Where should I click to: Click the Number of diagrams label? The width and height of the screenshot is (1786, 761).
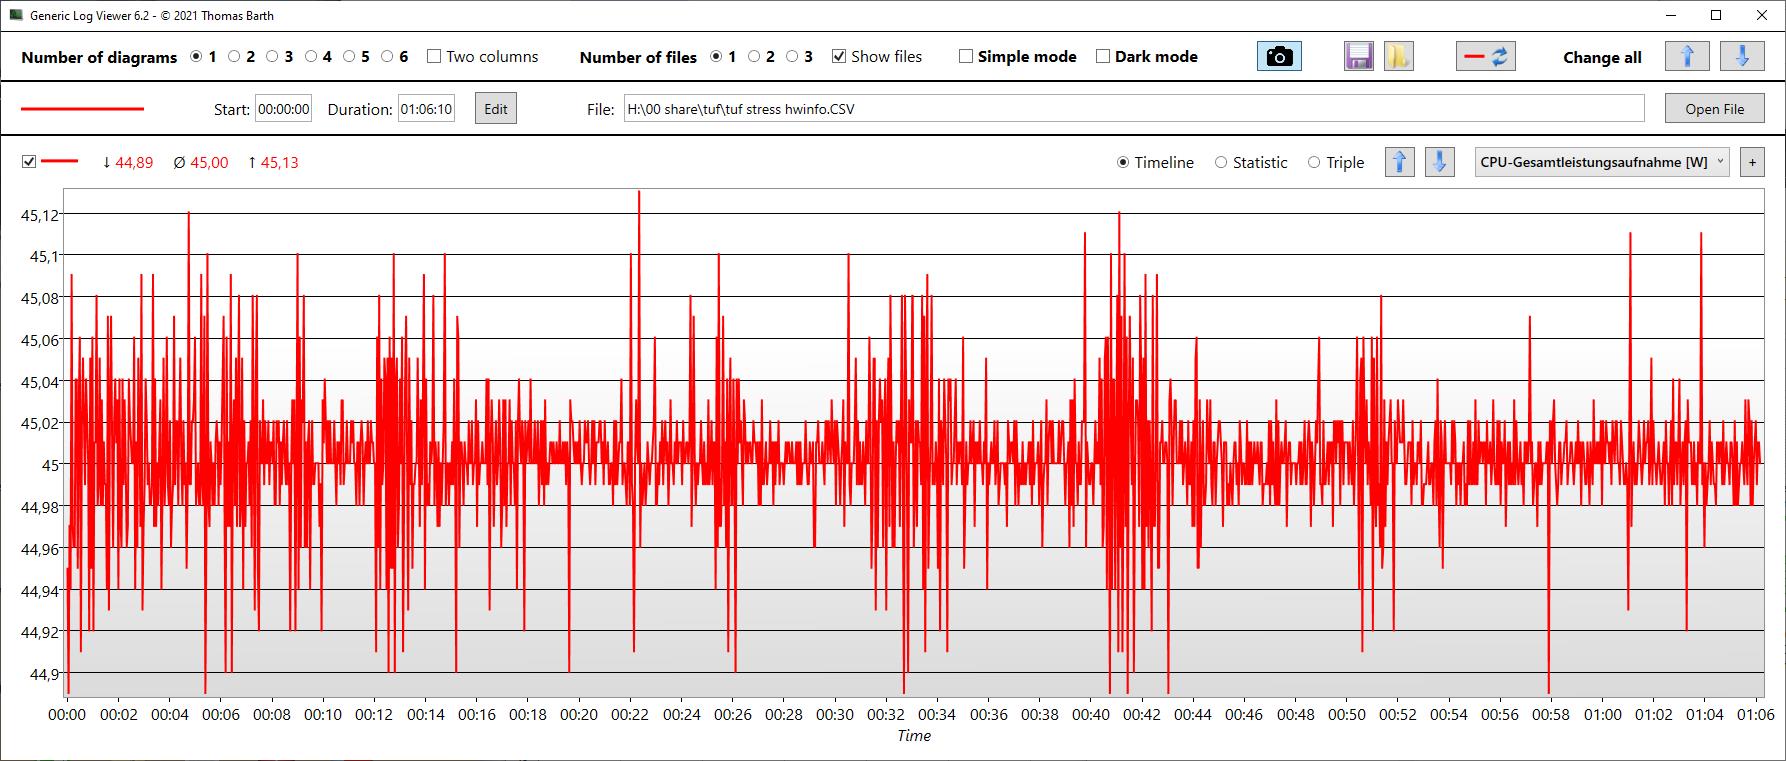[x=99, y=58]
